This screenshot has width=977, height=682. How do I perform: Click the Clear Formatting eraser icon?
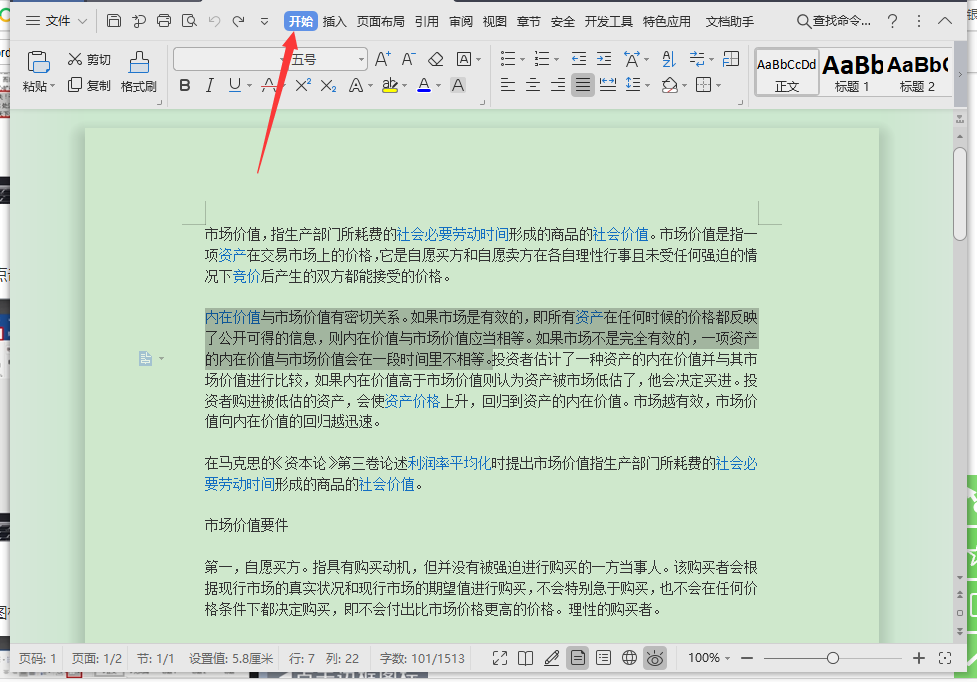click(435, 60)
